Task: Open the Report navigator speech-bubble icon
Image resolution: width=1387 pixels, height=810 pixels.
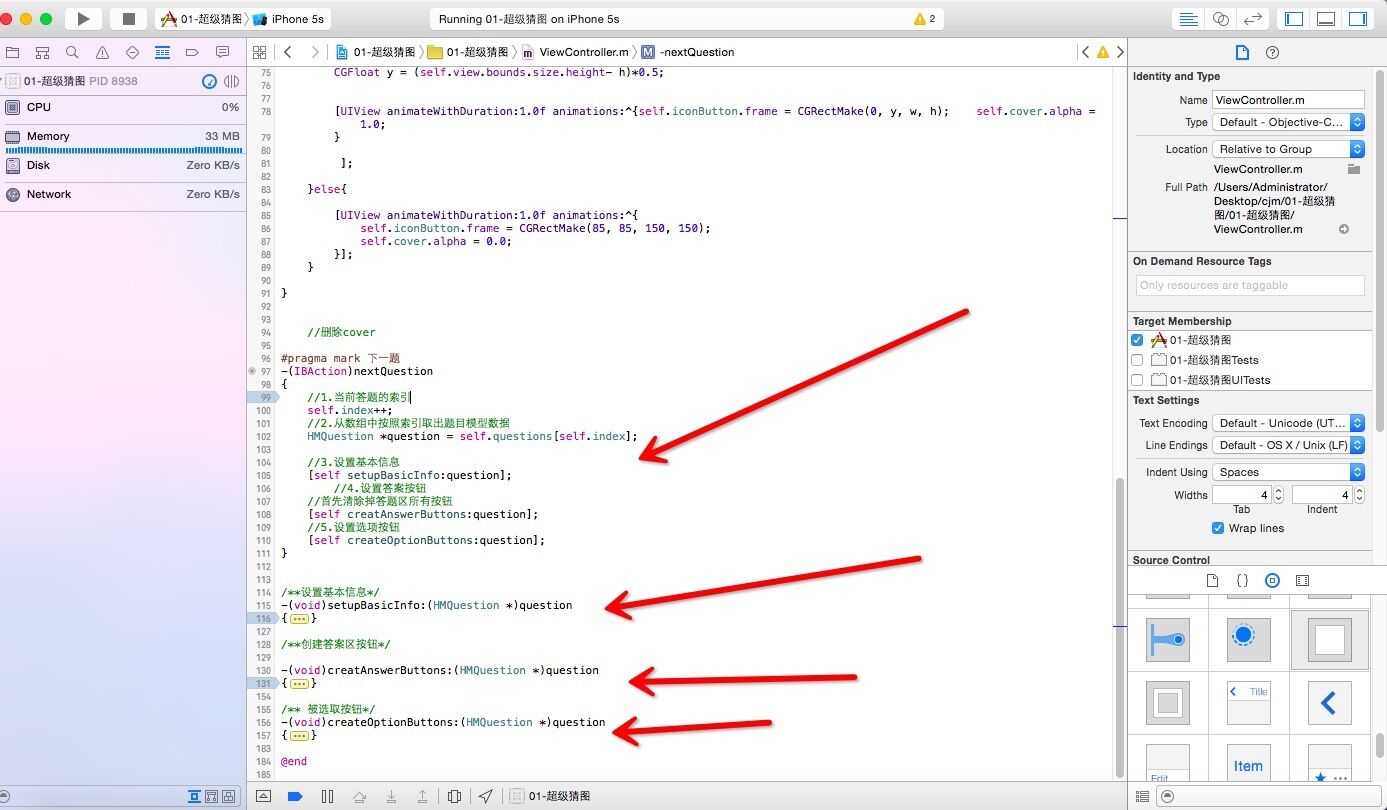Action: coord(222,52)
